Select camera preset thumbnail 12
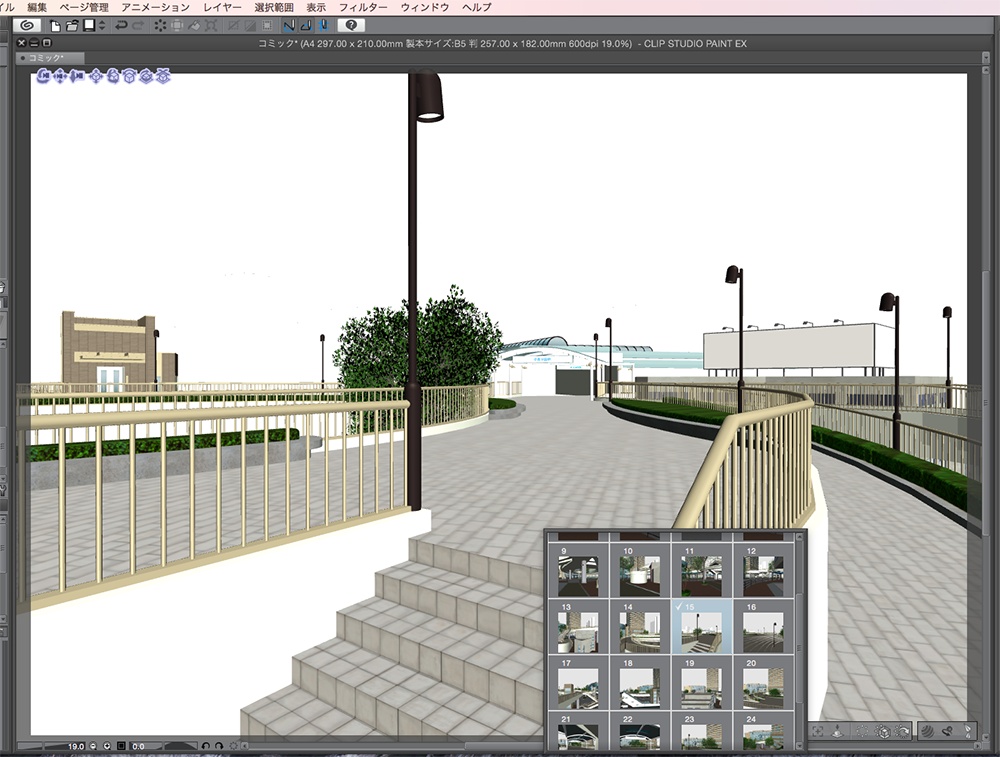The image size is (1000, 757). [x=763, y=570]
